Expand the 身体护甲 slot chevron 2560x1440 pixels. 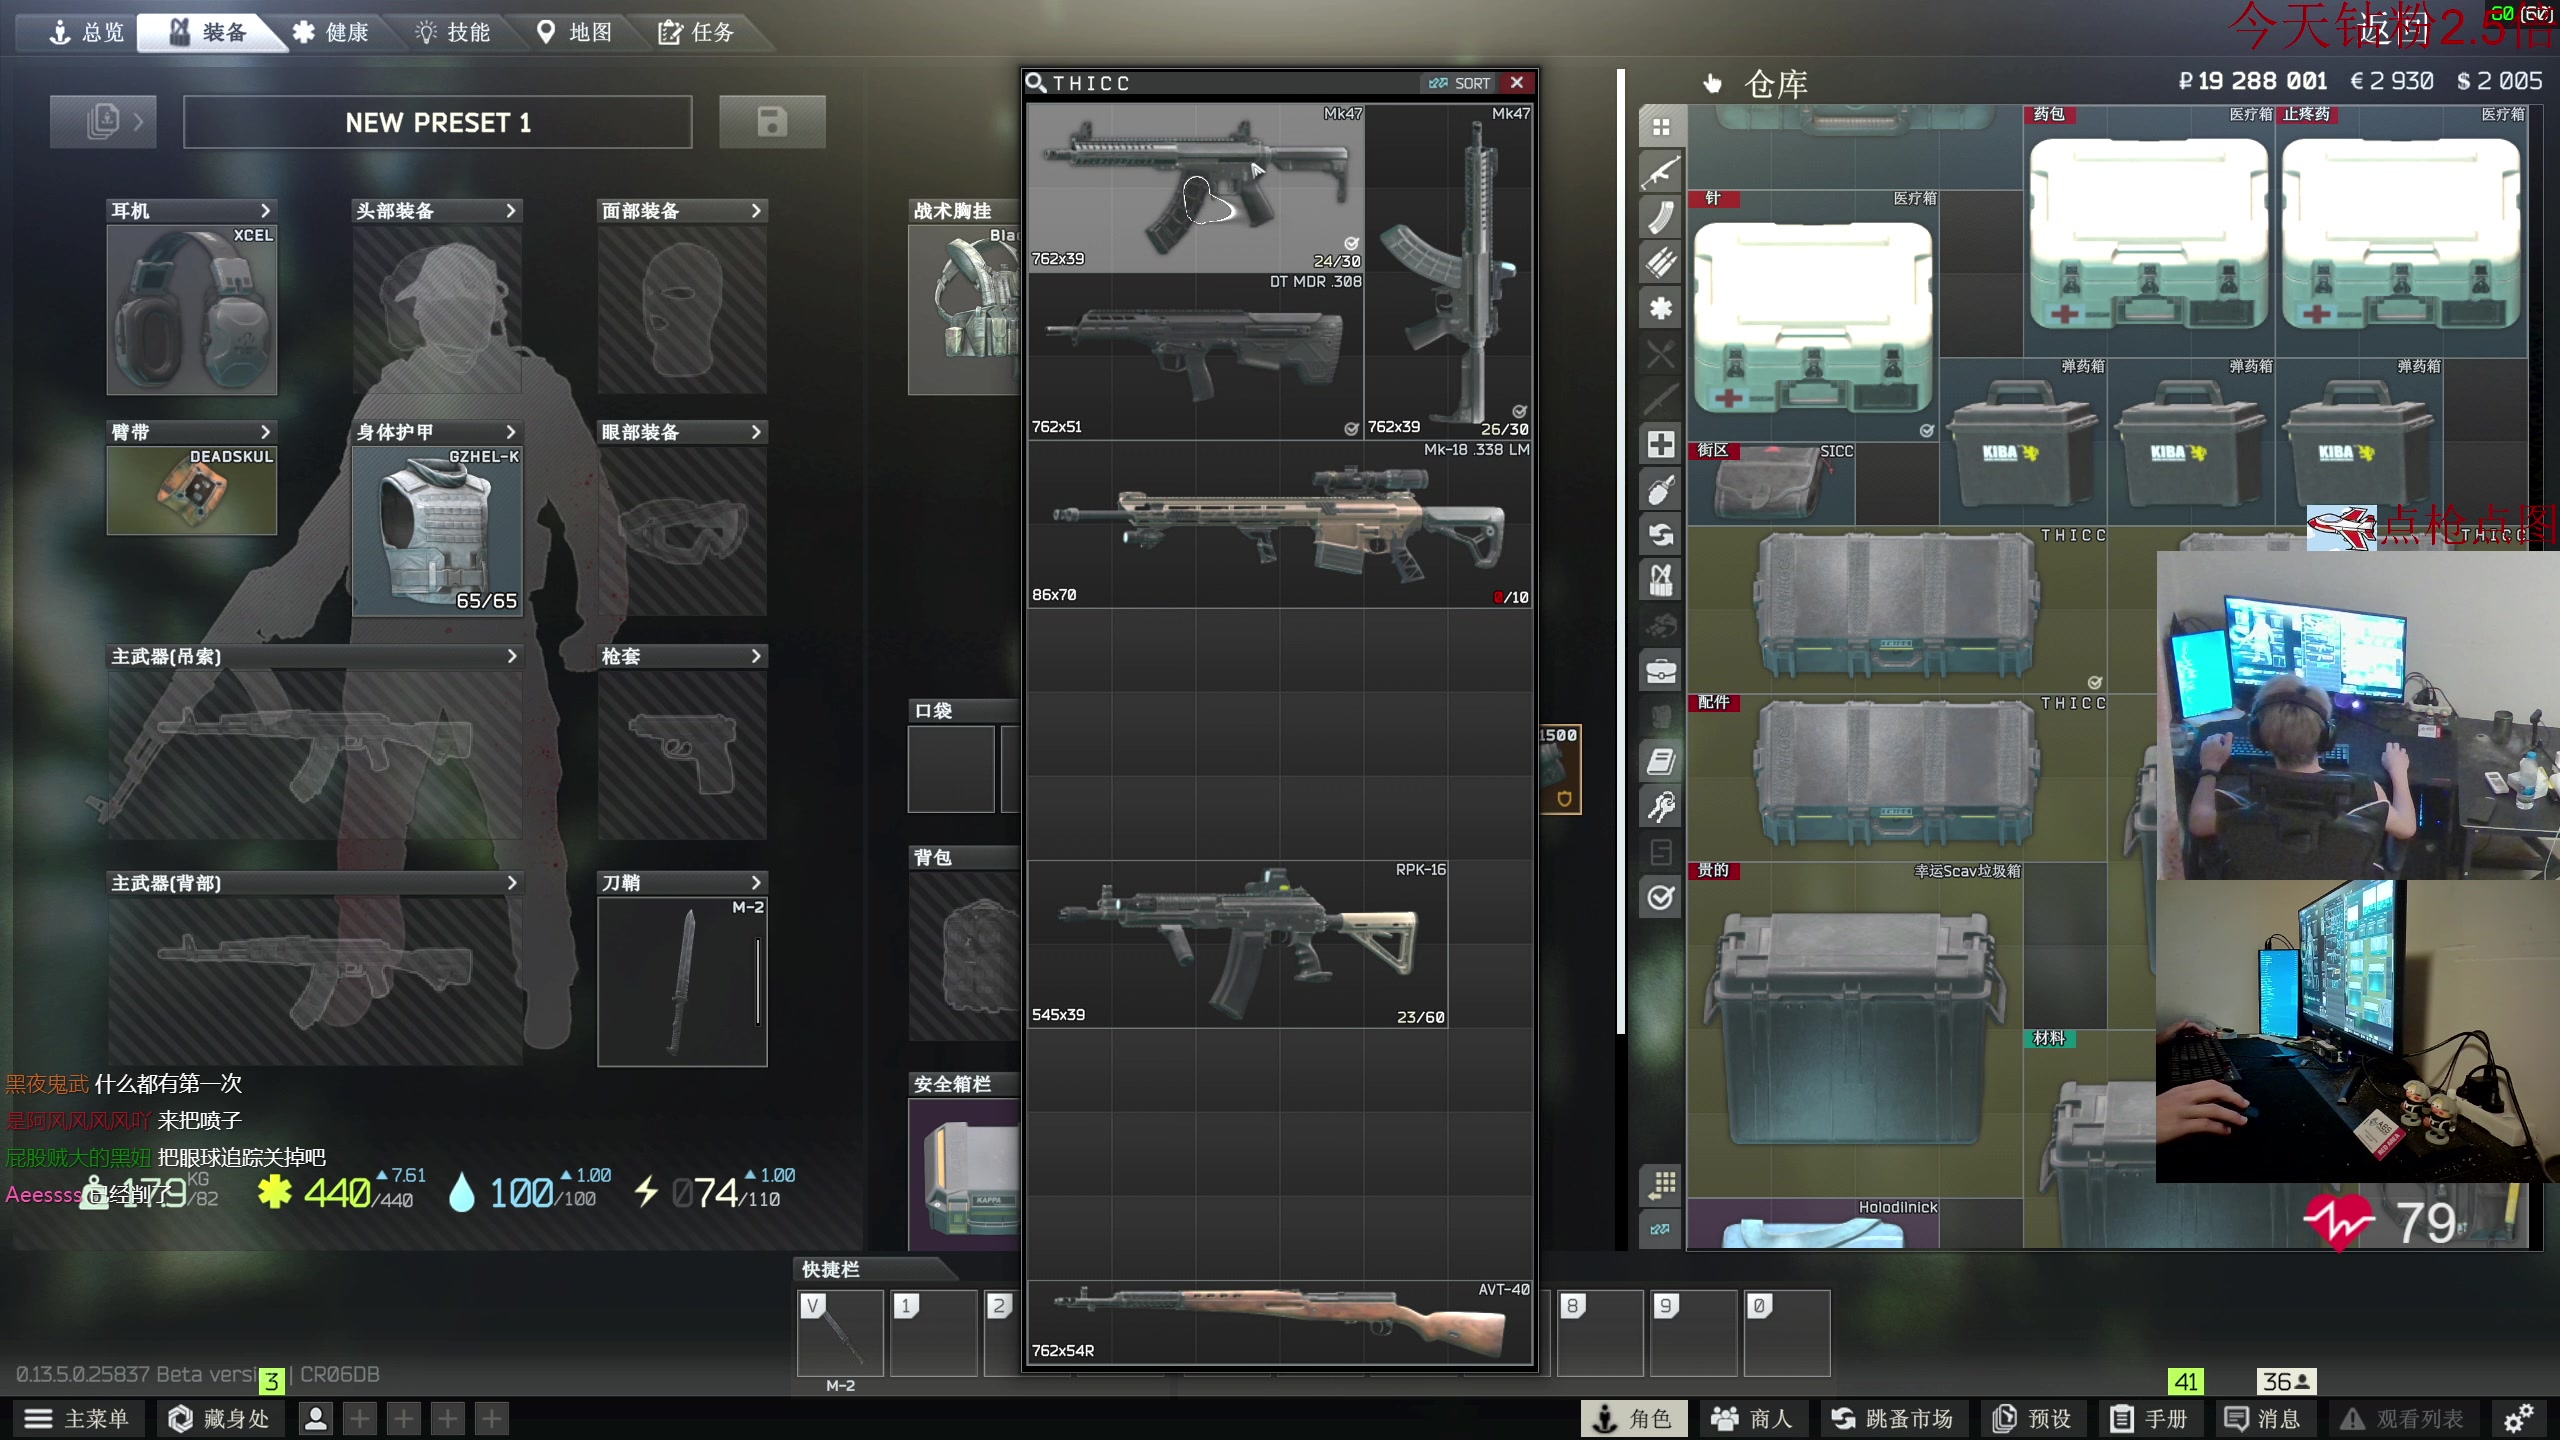pos(511,432)
